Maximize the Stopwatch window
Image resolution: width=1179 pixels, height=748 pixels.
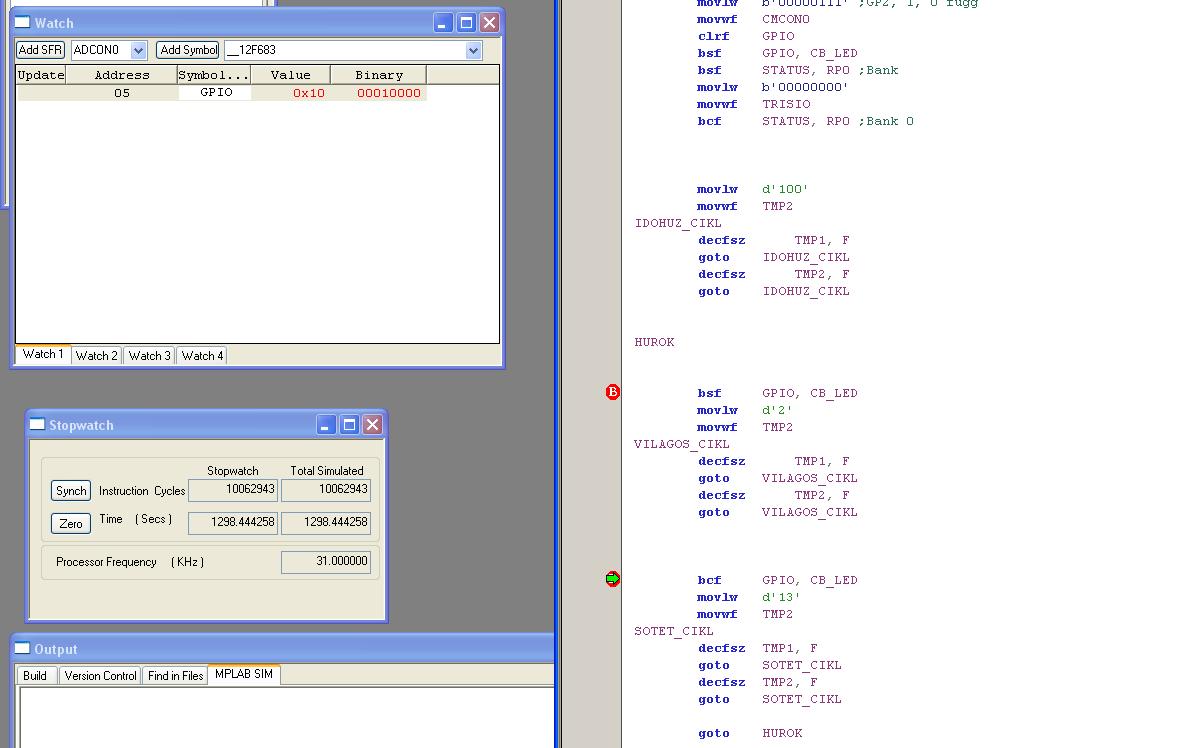(349, 425)
